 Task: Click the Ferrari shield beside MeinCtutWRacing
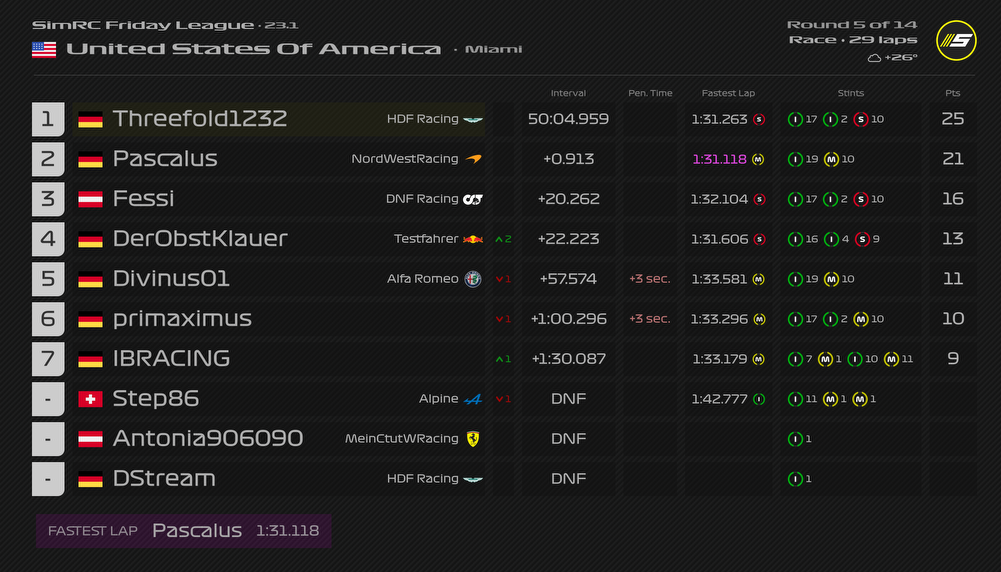(x=473, y=439)
